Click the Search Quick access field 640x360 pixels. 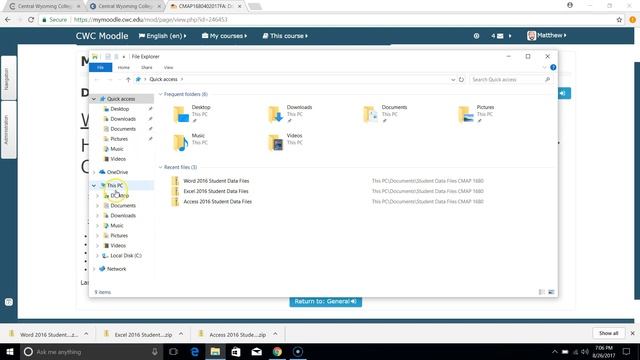tap(507, 80)
